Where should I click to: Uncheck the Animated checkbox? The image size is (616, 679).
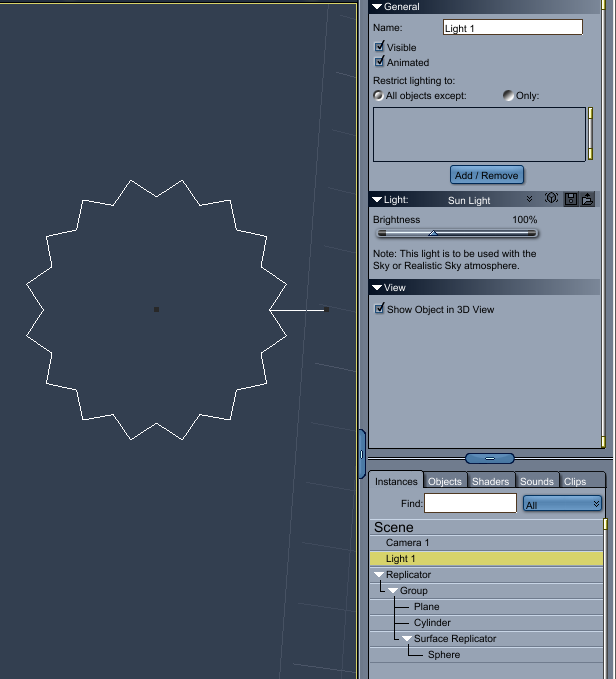click(x=379, y=61)
